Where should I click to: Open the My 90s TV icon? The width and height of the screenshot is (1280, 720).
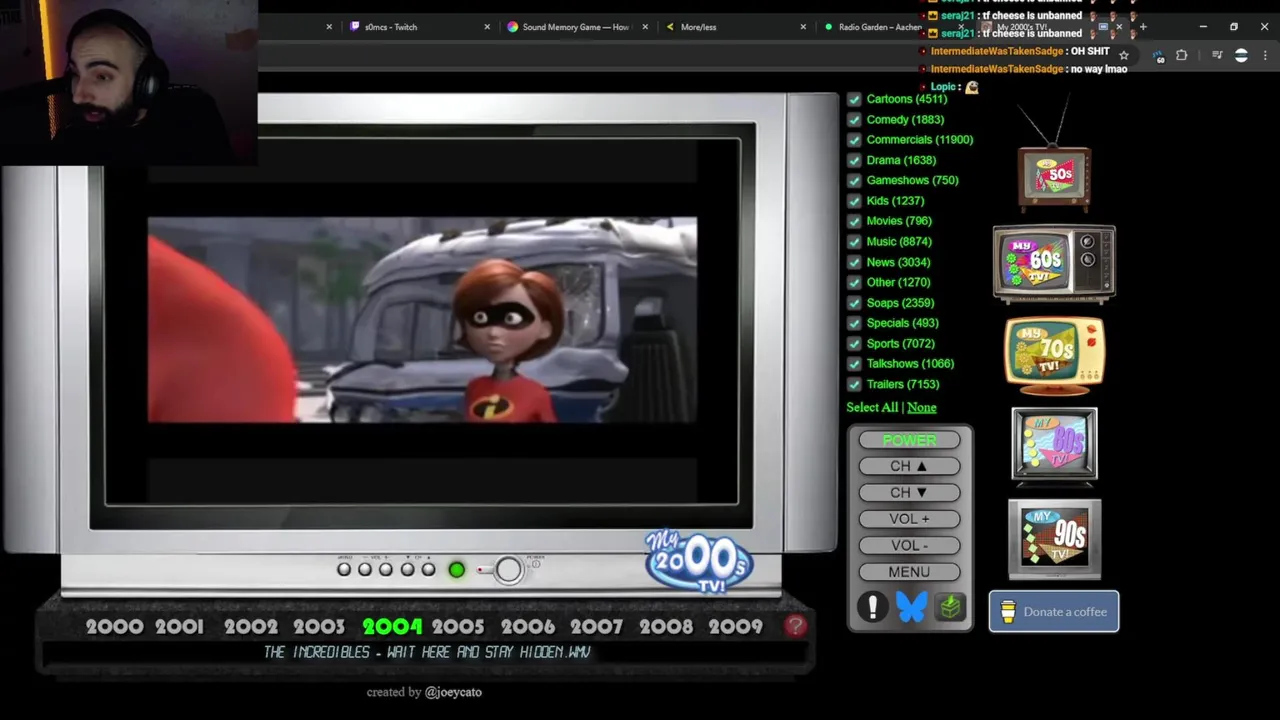(x=1054, y=539)
